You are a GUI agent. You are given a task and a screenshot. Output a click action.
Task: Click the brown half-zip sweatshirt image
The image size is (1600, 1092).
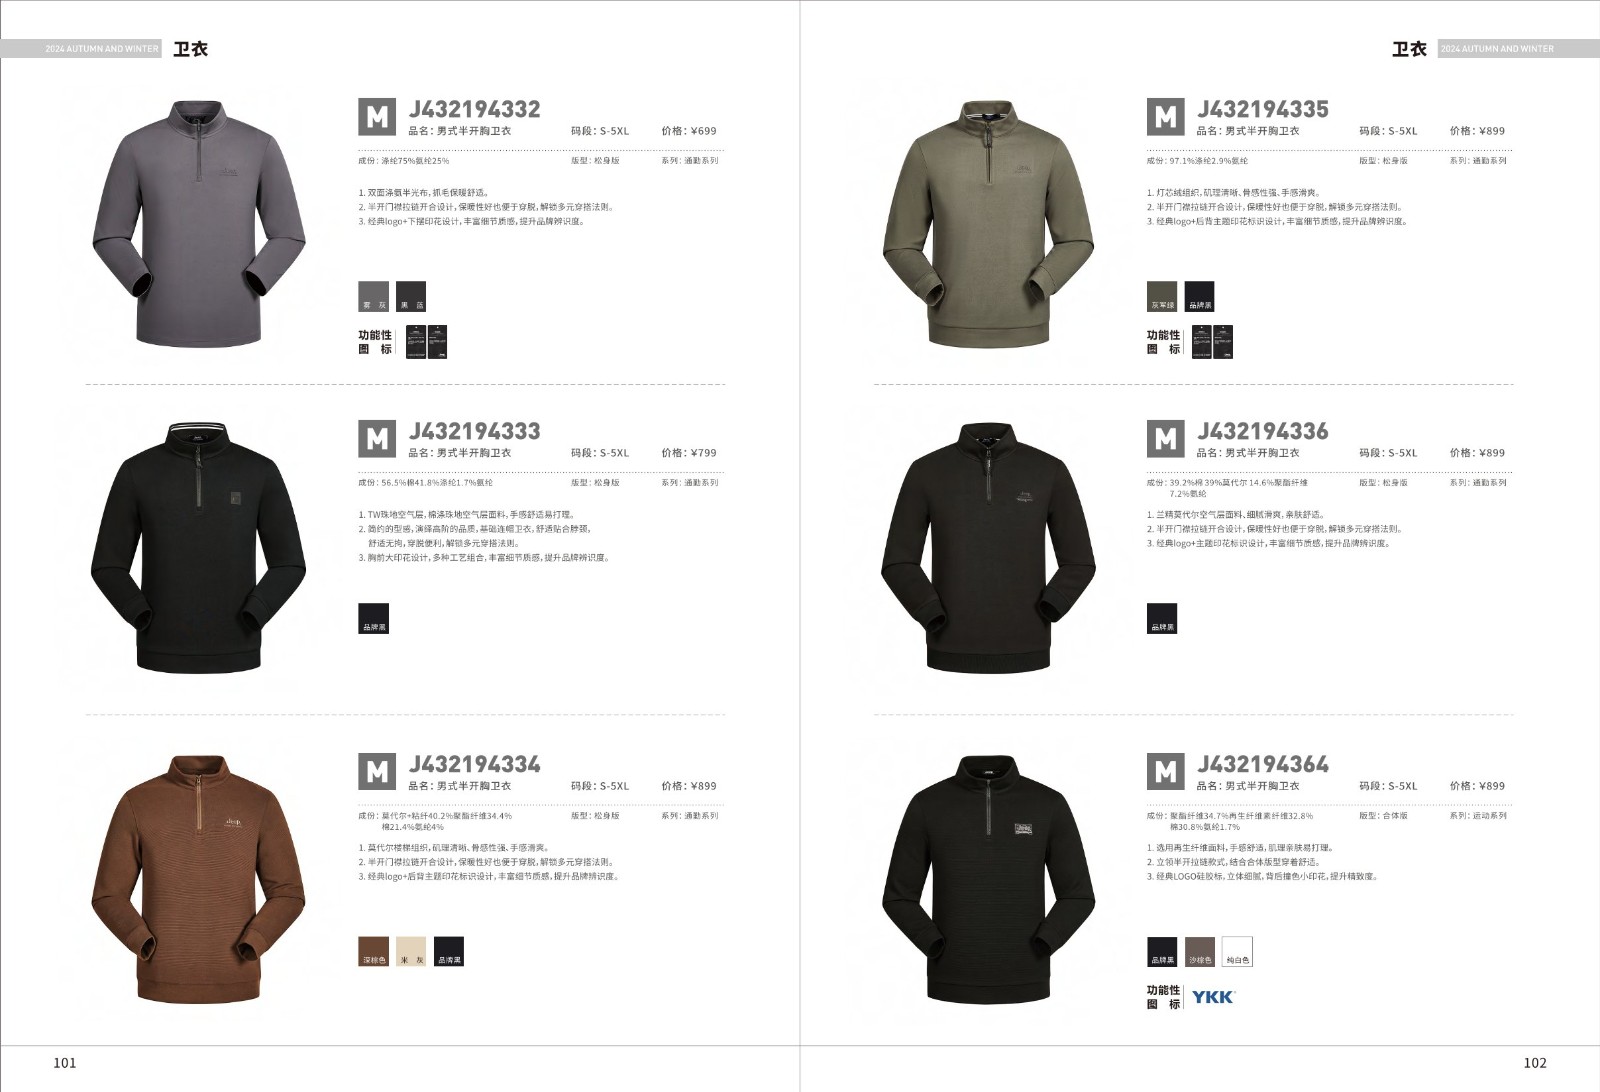coord(199,879)
